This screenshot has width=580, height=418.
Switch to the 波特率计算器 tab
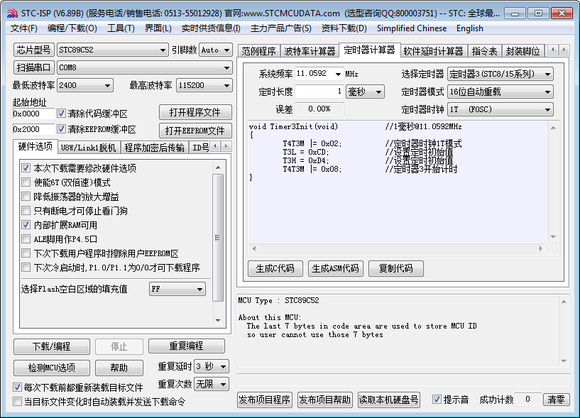click(309, 51)
